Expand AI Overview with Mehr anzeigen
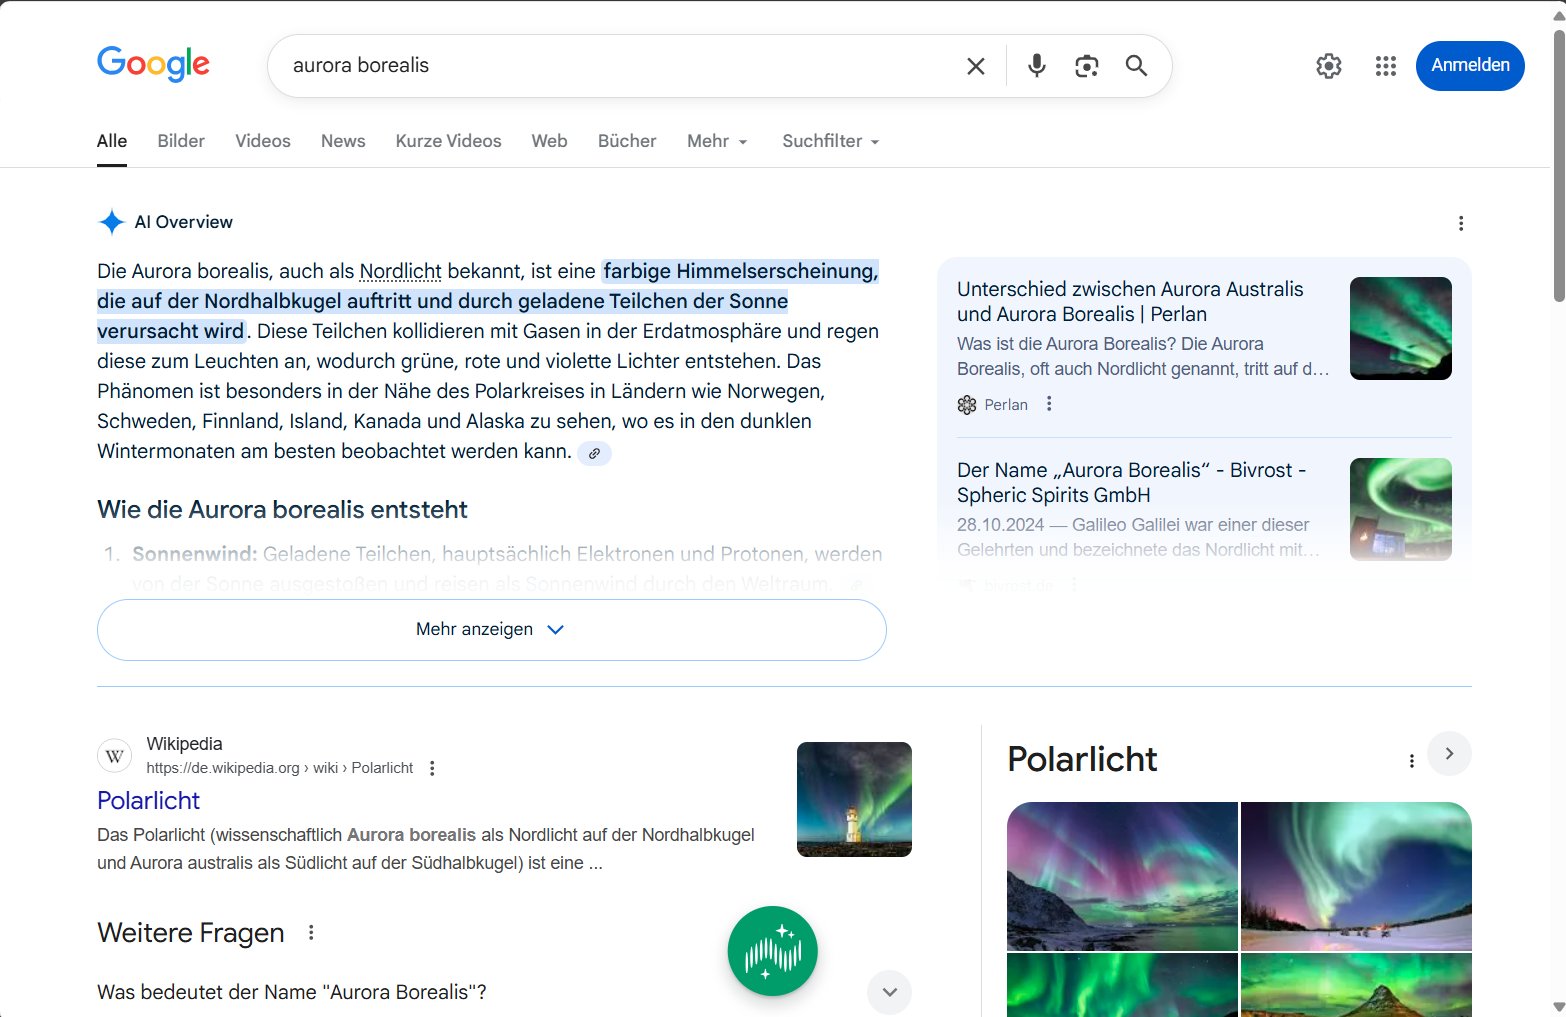Viewport: 1566px width, 1017px height. click(491, 629)
